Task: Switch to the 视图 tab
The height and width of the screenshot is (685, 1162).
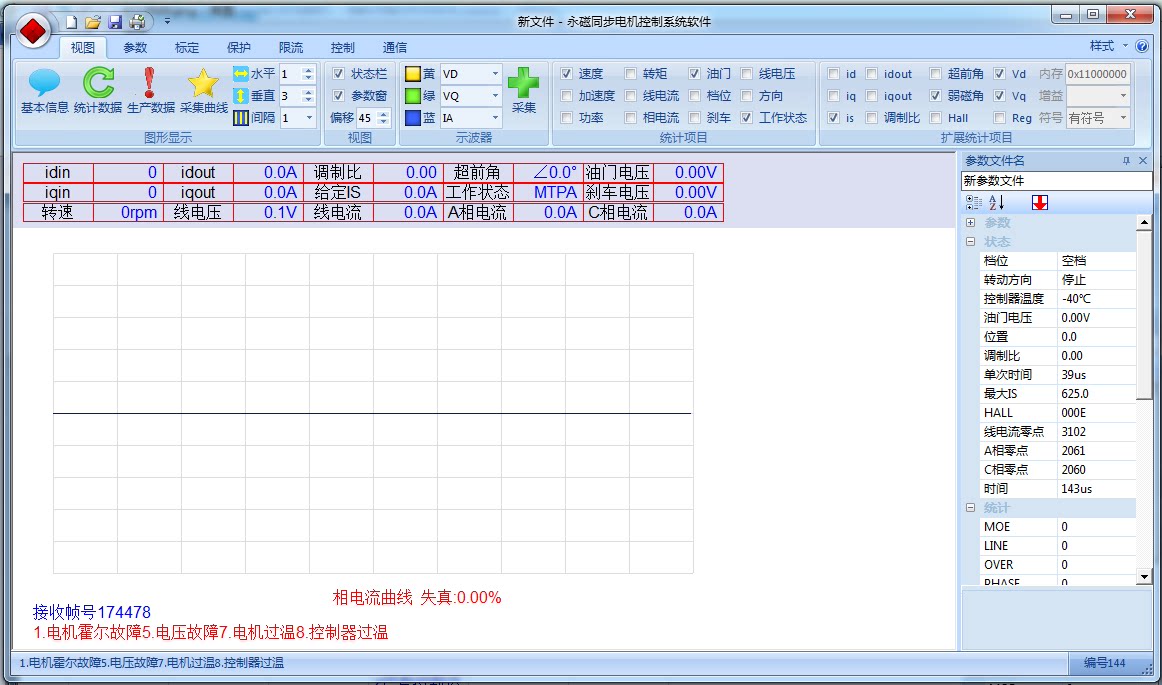Action: coord(83,47)
